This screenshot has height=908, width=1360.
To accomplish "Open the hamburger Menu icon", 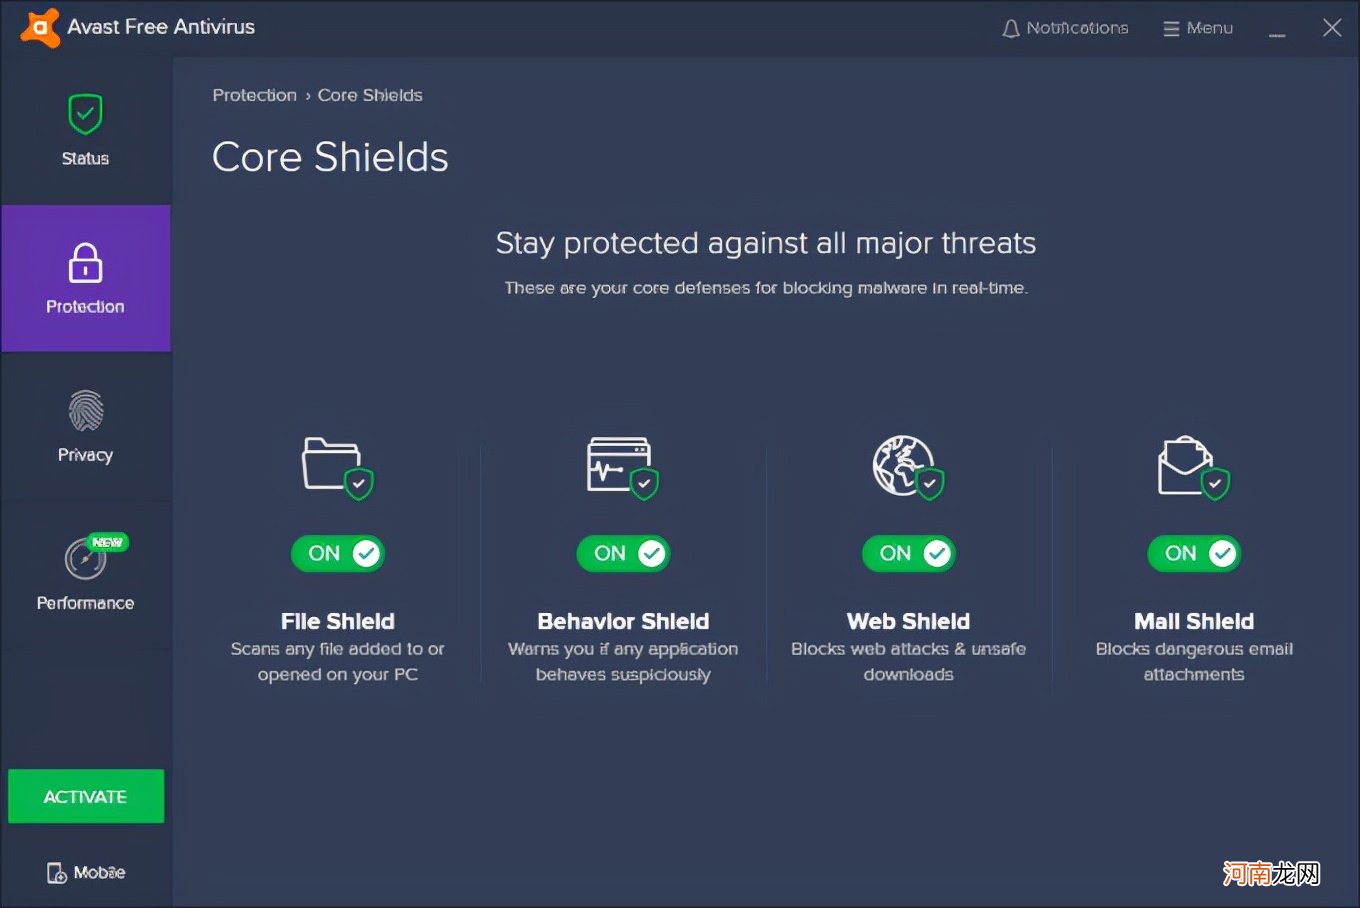I will [1171, 29].
